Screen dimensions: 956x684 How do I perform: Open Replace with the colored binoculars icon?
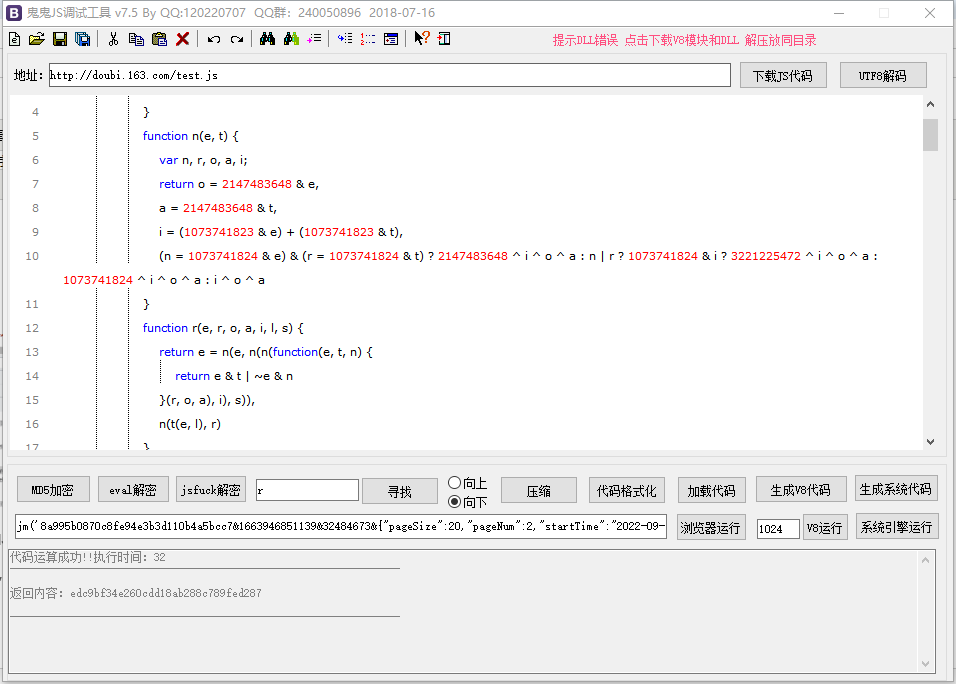click(291, 39)
